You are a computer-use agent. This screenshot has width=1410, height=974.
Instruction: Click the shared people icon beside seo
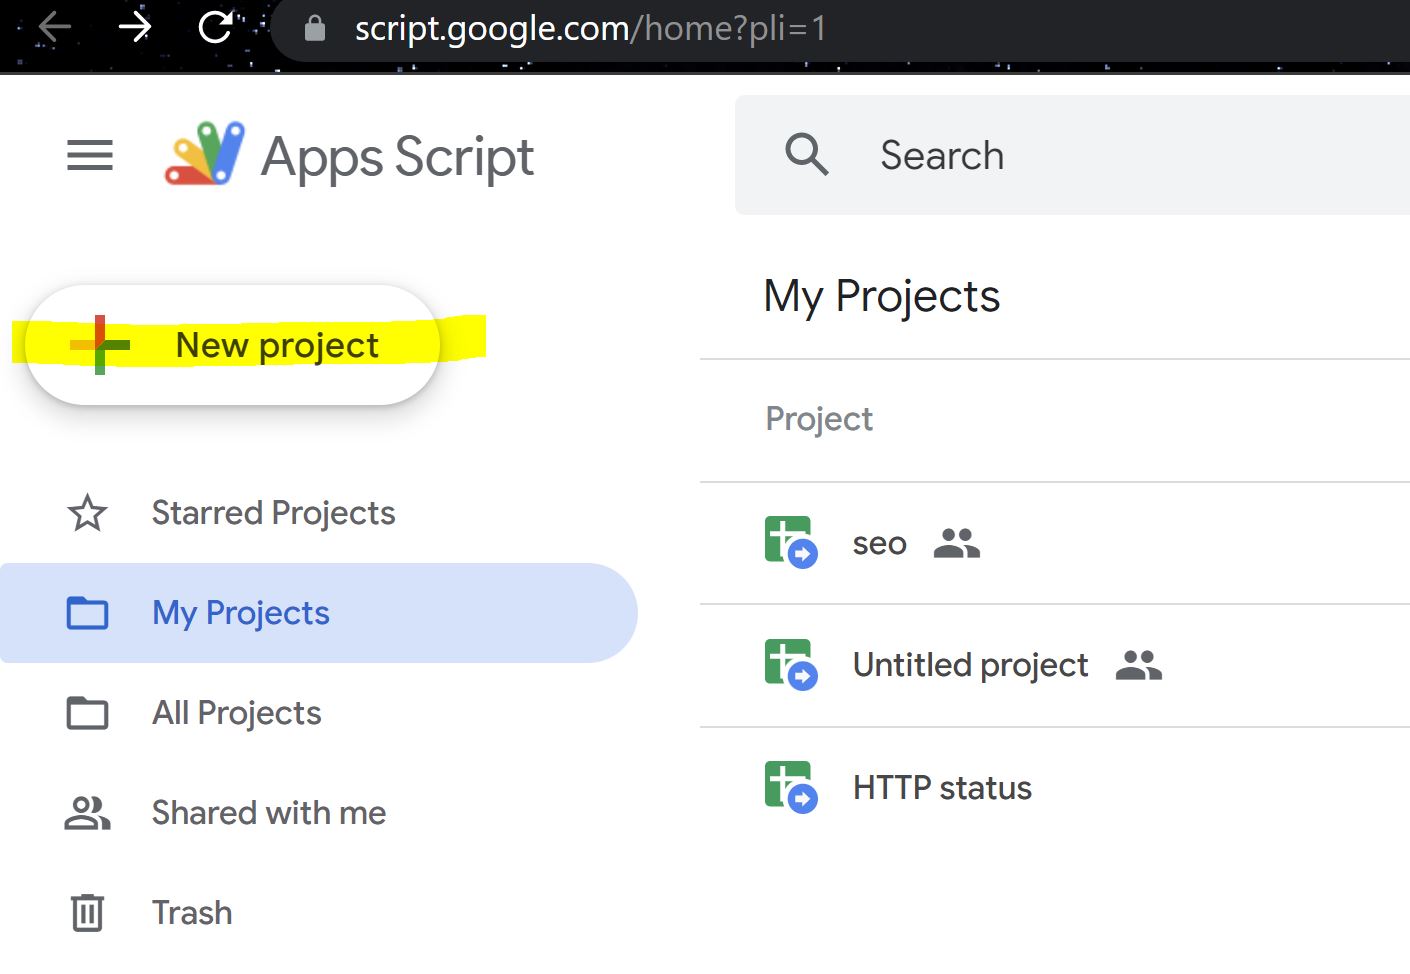click(x=956, y=543)
